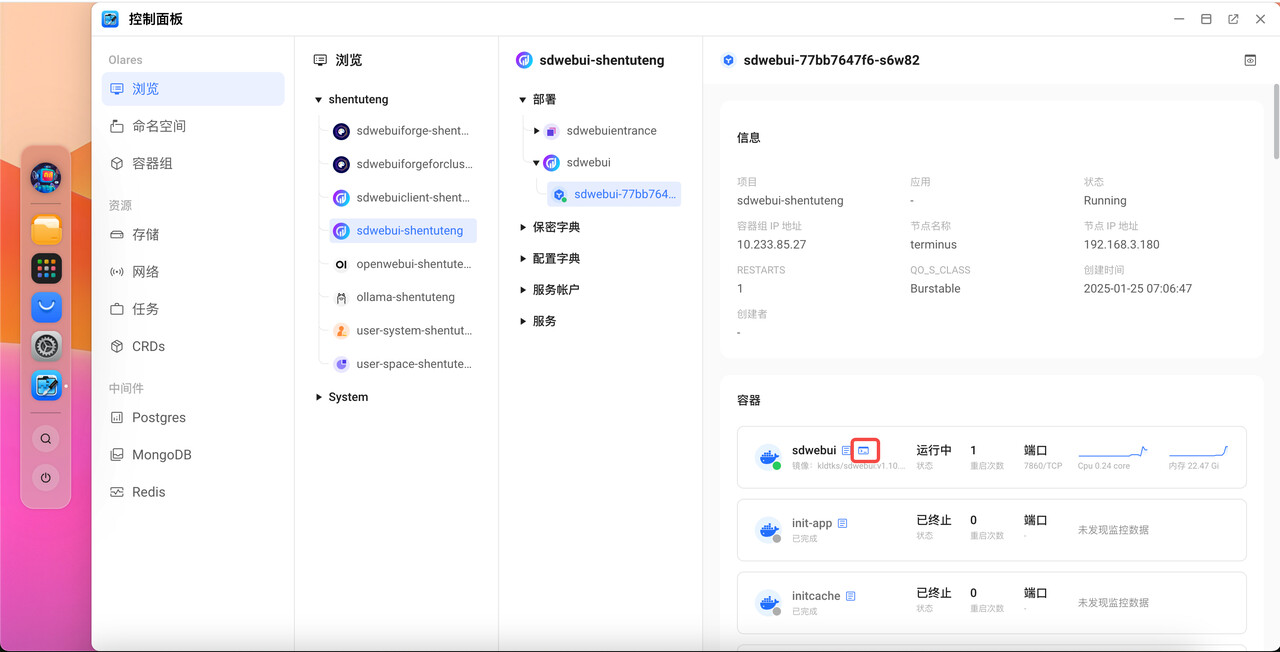Click the creation time 2025-01-25 07:06:47
Screen dimensions: 1280x652
click(x=1138, y=289)
